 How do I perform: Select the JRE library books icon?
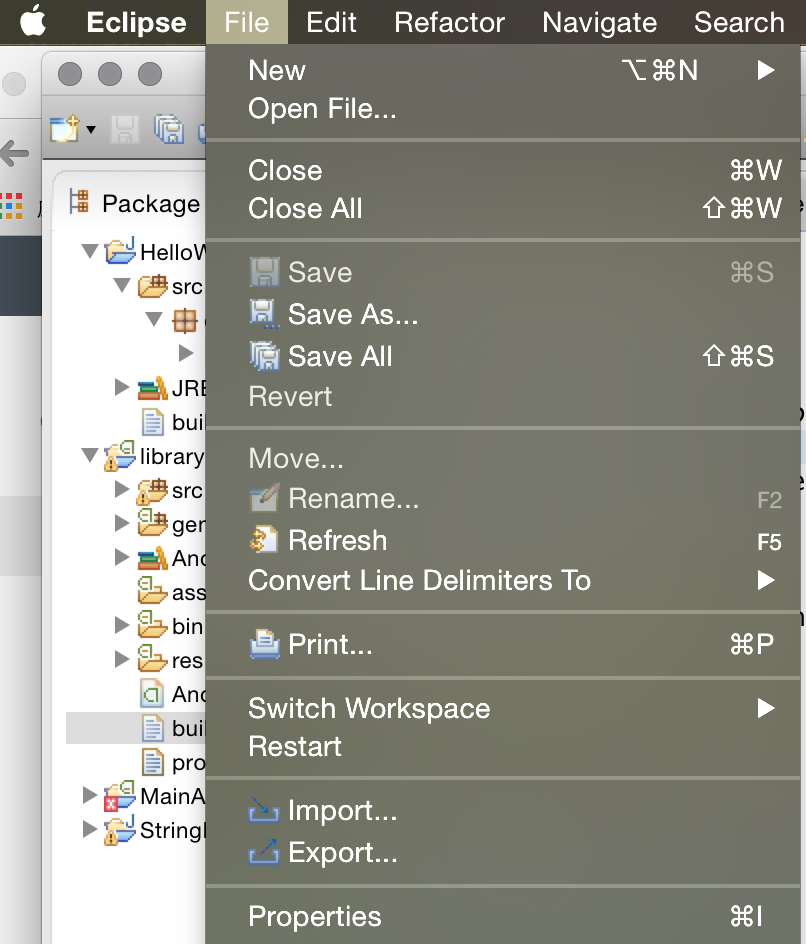point(153,388)
